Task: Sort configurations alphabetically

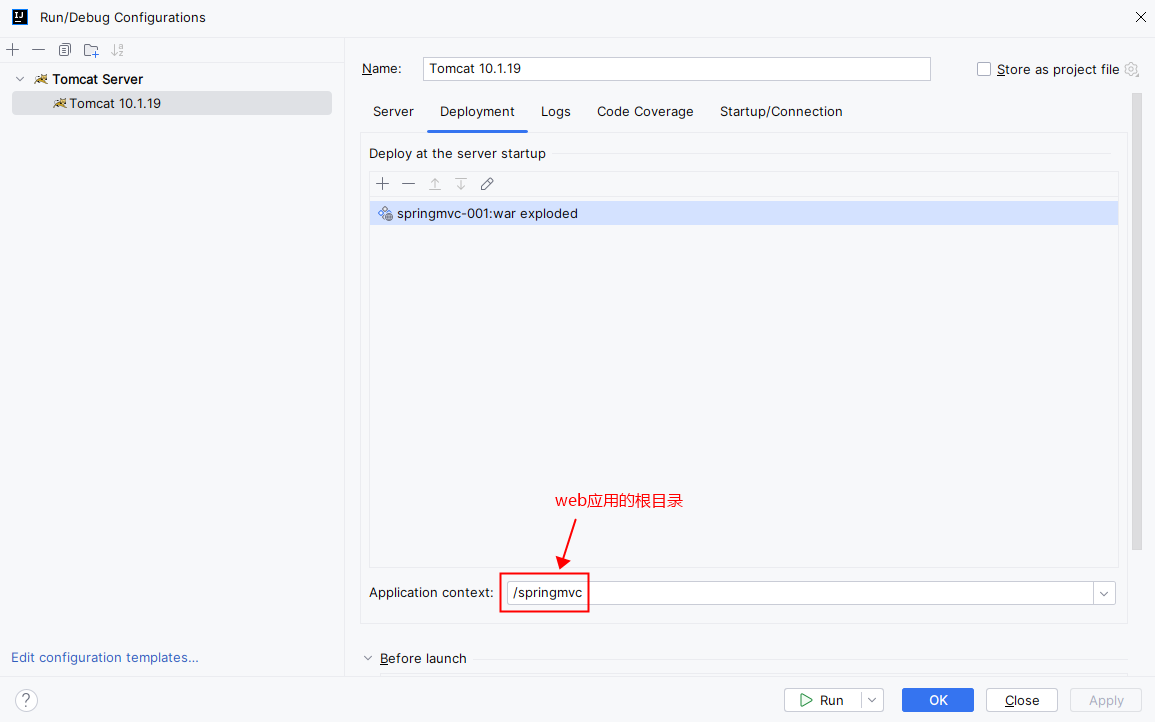Action: point(117,50)
